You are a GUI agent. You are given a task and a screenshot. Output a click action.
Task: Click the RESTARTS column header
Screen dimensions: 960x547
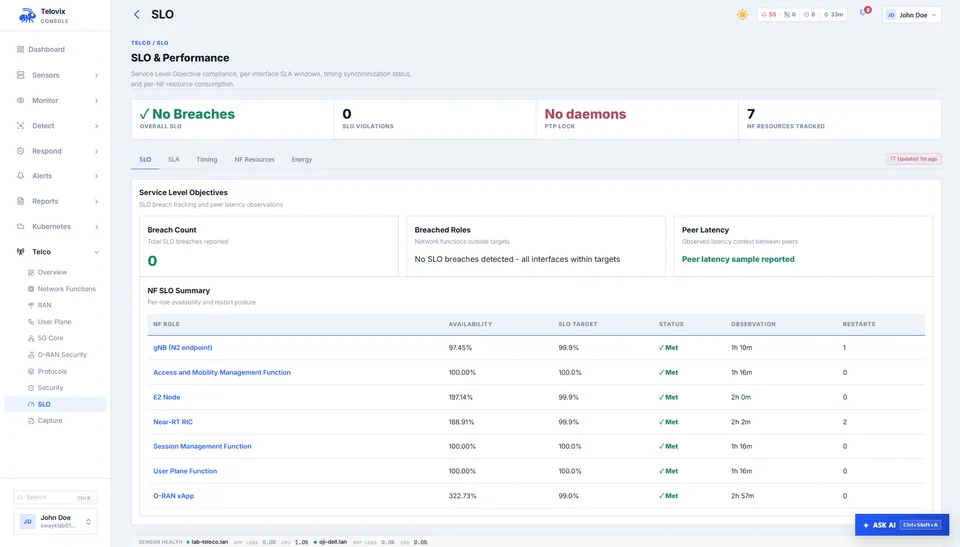[859, 324]
